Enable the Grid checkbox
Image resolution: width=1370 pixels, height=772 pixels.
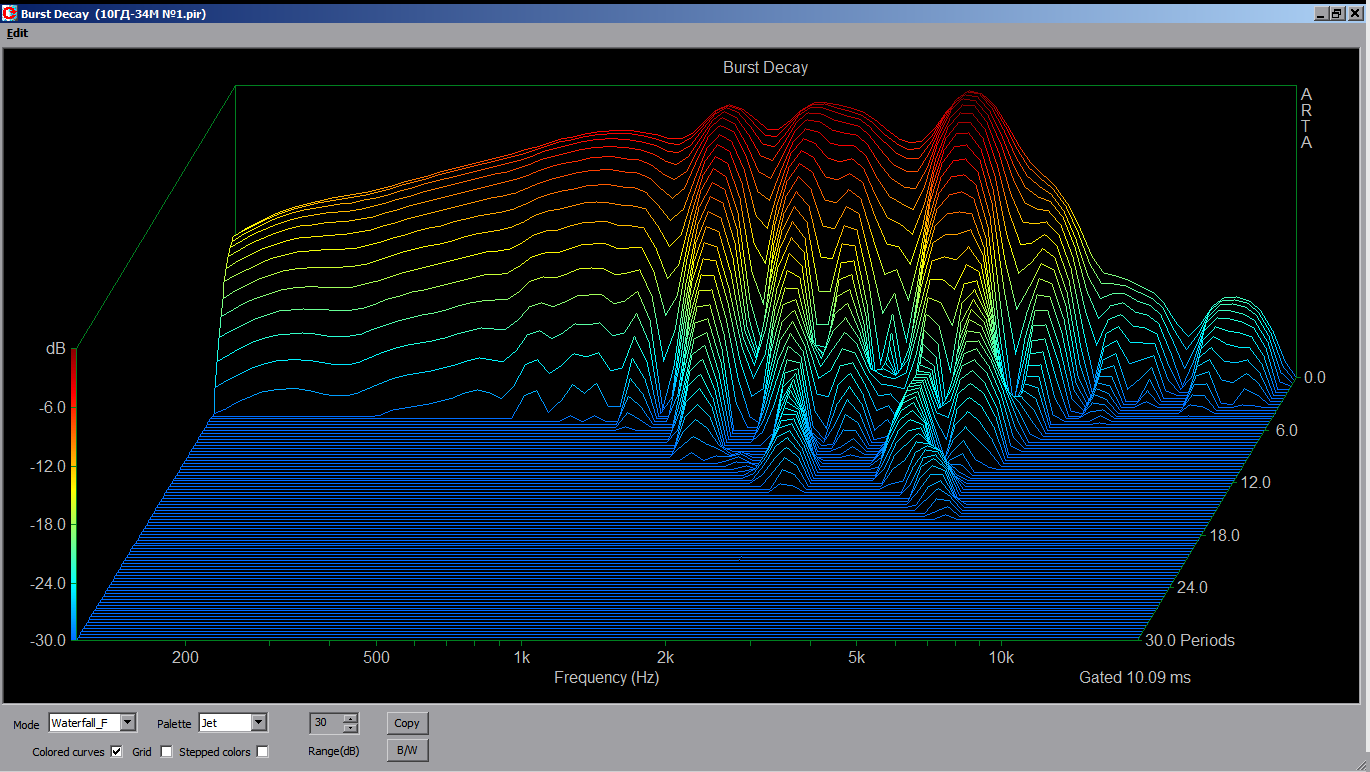tap(166, 751)
